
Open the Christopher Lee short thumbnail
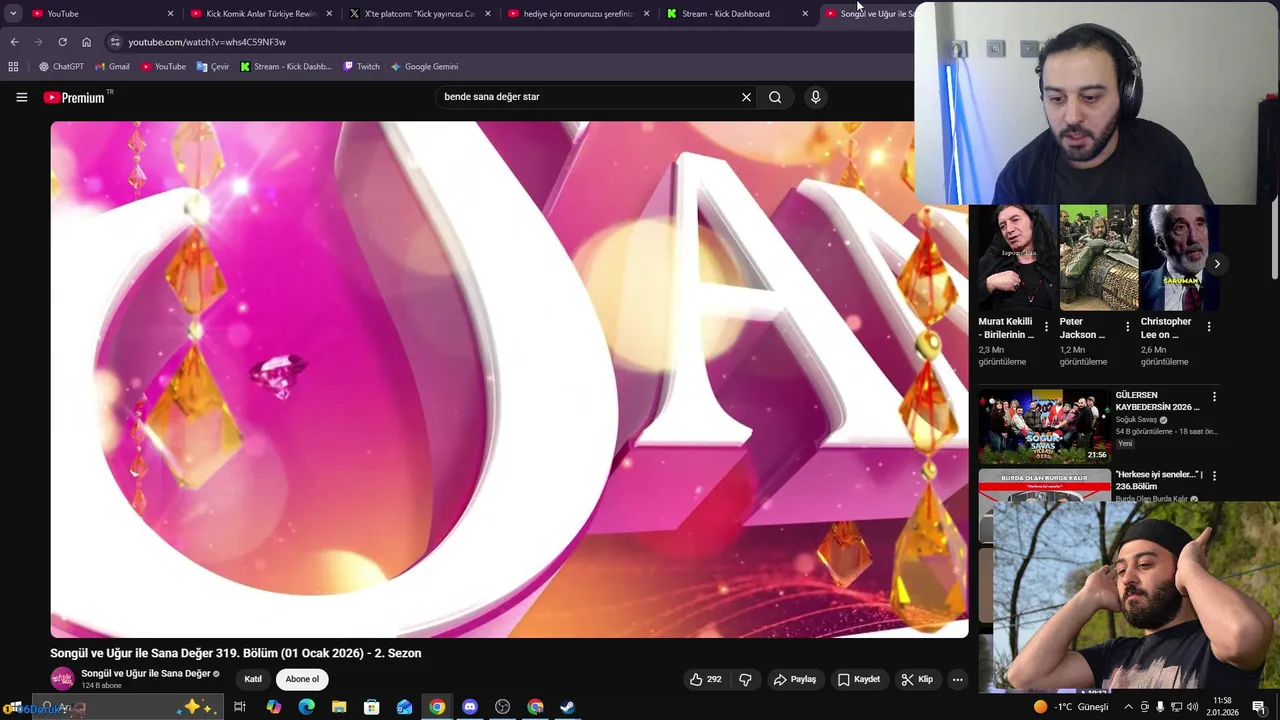1179,258
